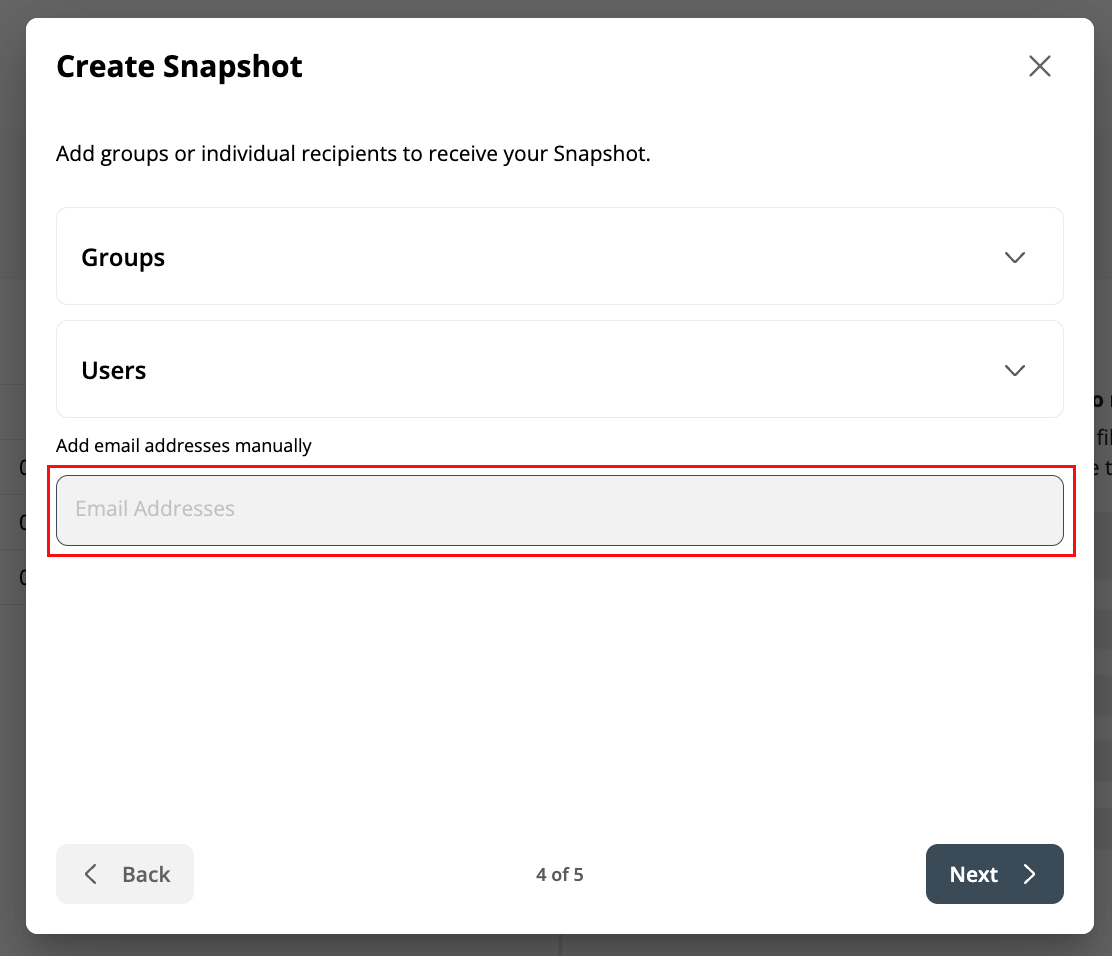1112x956 pixels.
Task: Go Back to the previous step
Action: [x=125, y=874]
